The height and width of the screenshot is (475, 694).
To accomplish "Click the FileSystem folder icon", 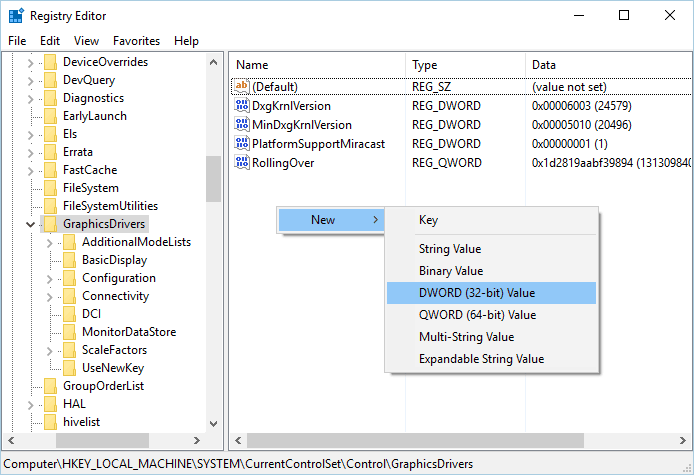I will tap(50, 188).
